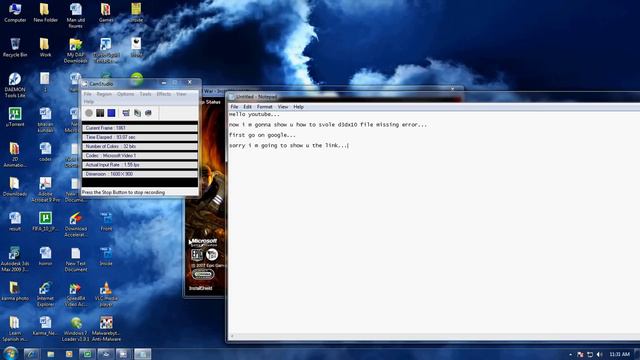Click the Notepad title bar
Image resolution: width=640 pixels, height=360 pixels.
point(433,97)
